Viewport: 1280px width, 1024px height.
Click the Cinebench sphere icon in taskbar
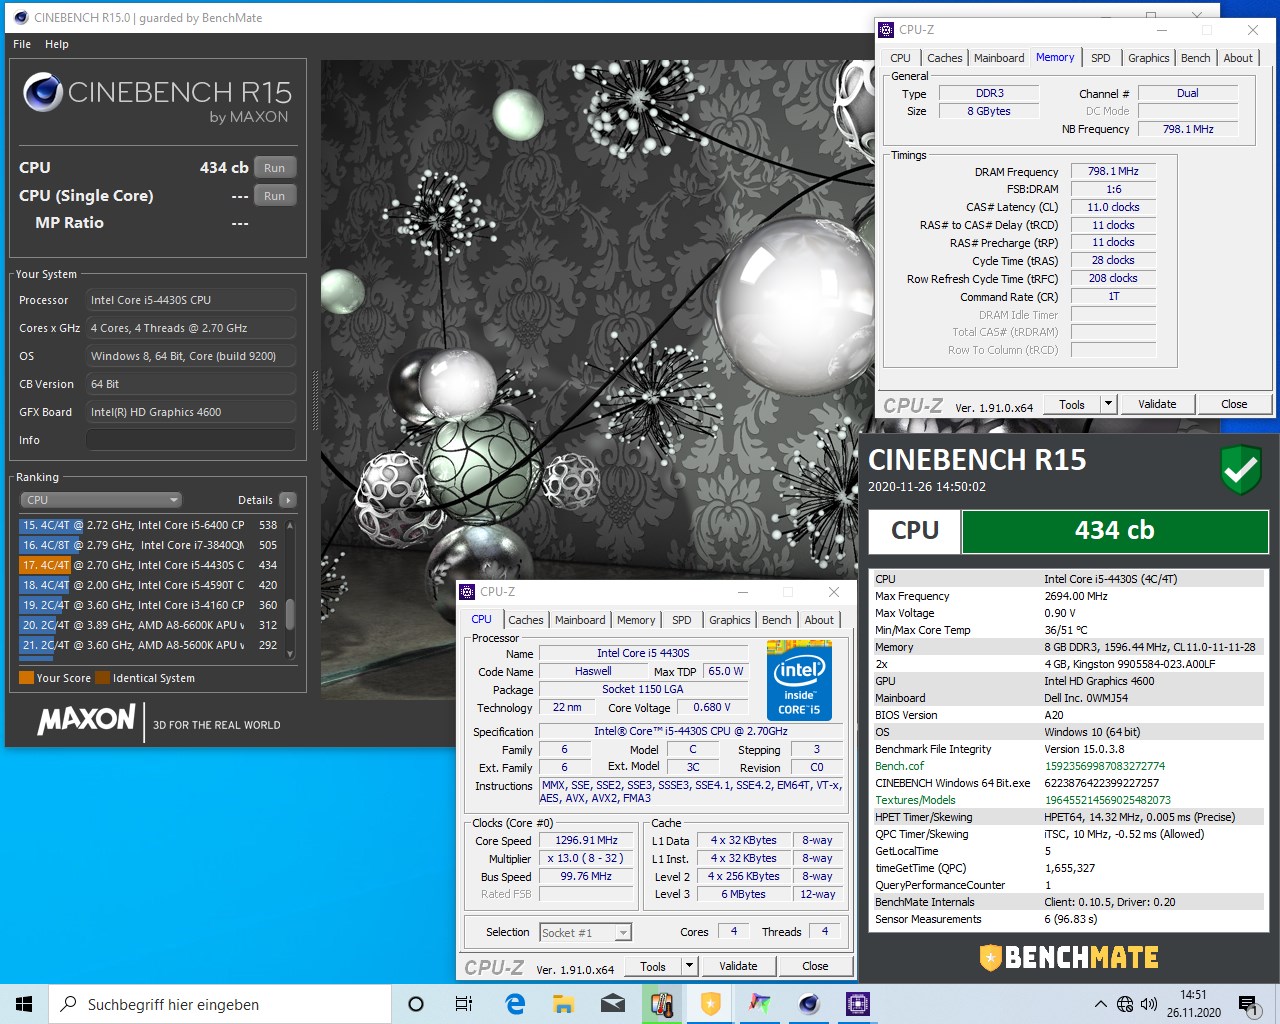[x=809, y=1004]
